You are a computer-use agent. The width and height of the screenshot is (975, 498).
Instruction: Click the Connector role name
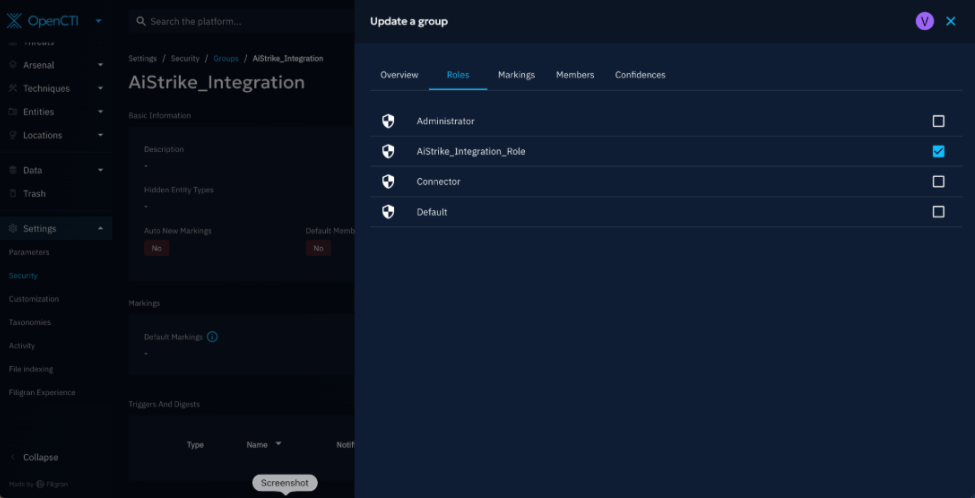(x=438, y=182)
